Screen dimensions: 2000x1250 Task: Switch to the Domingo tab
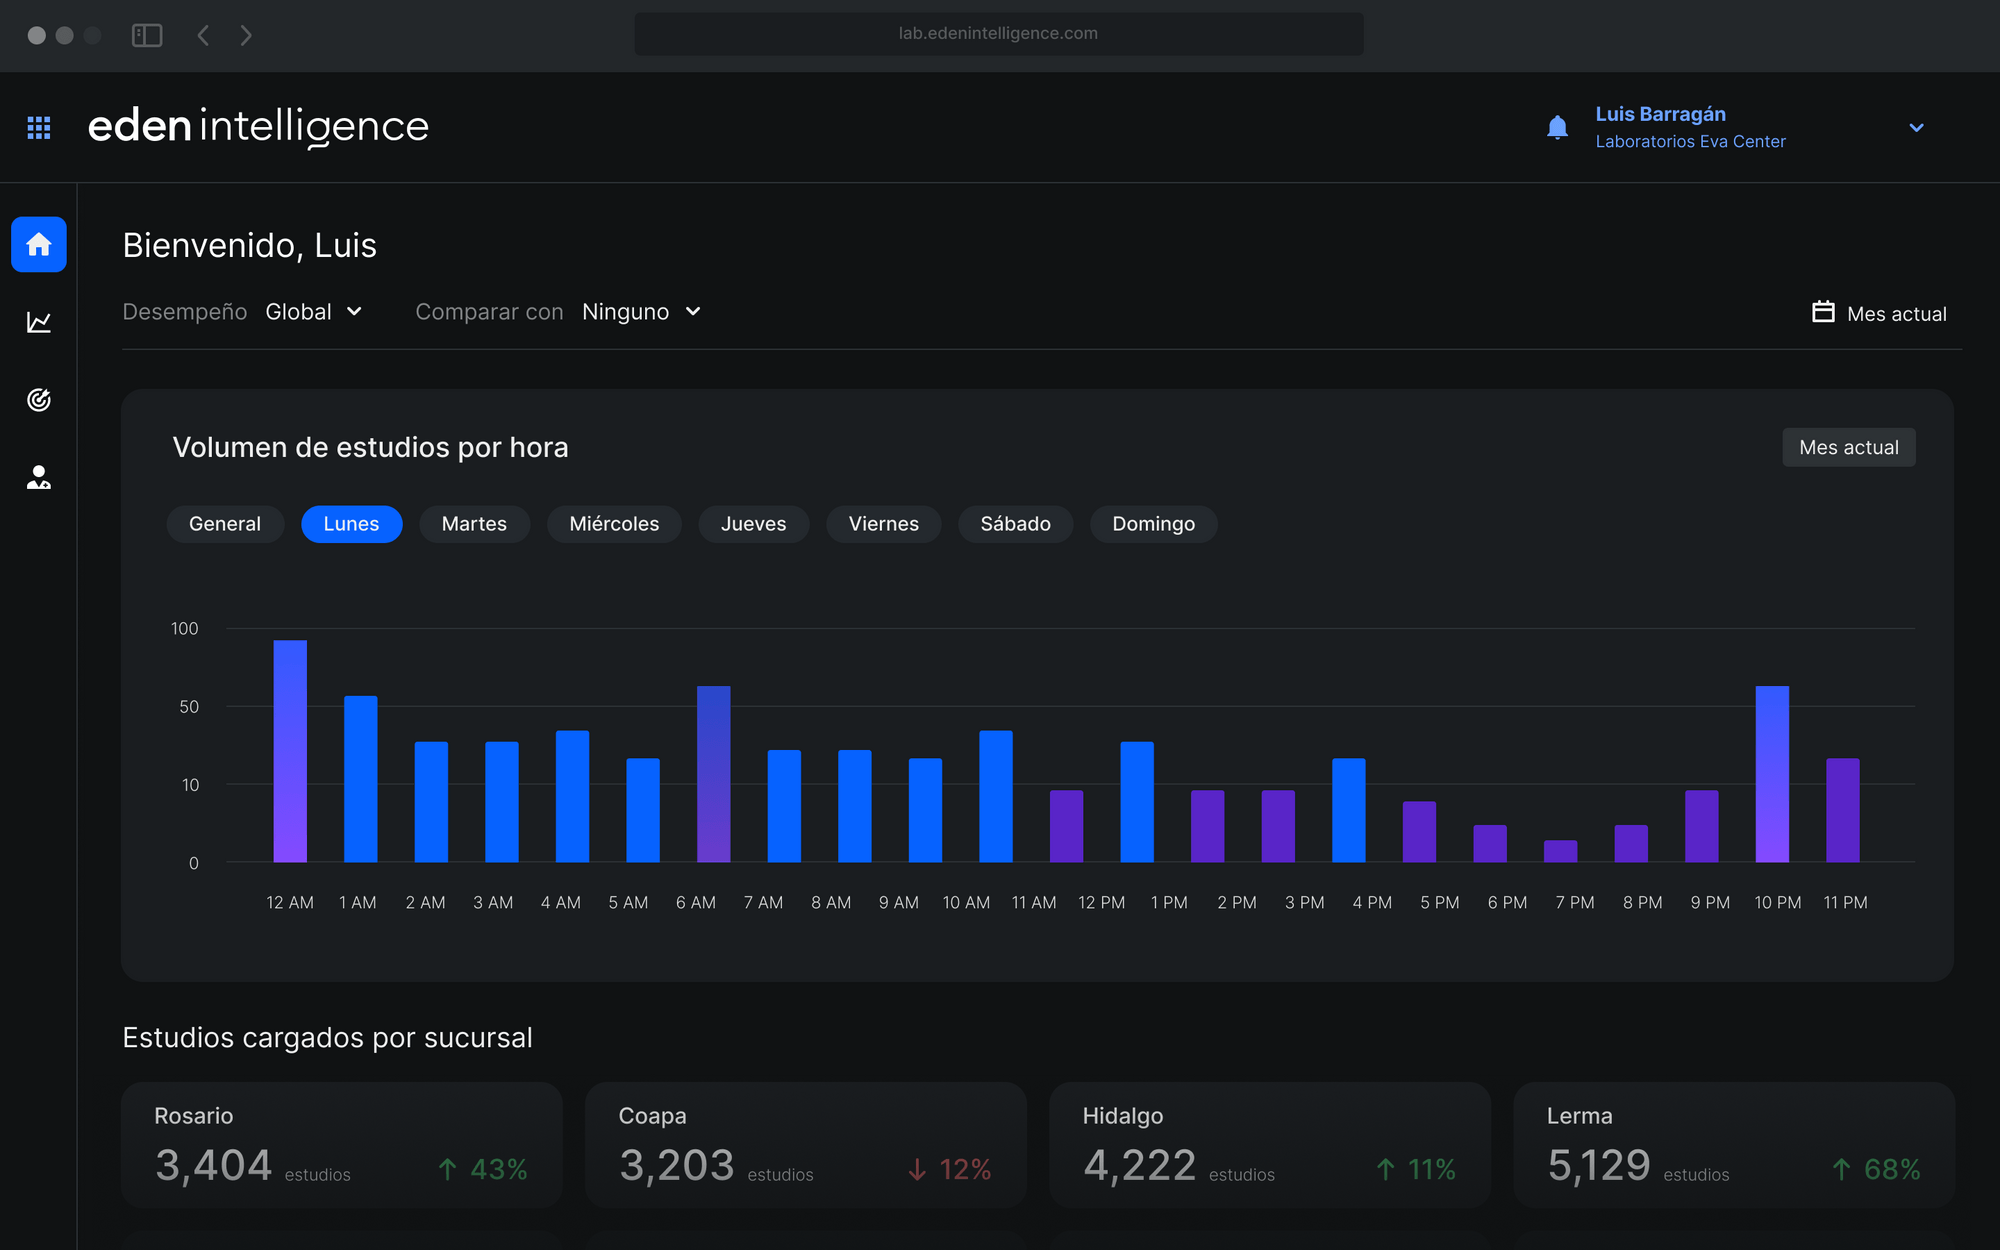click(x=1153, y=524)
